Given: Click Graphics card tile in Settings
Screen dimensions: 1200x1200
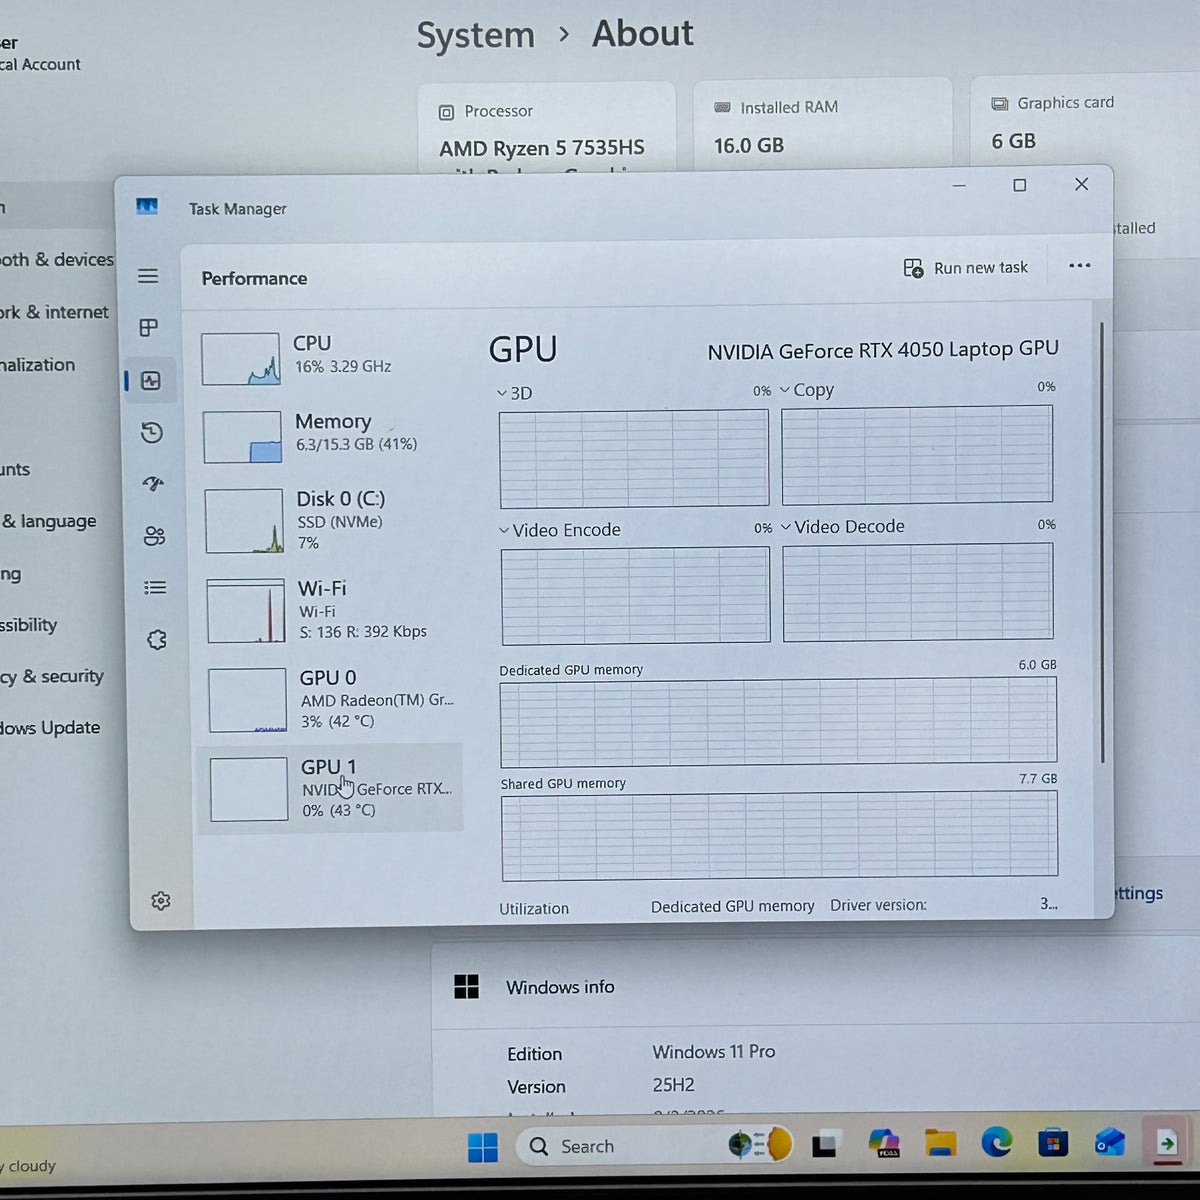Looking at the screenshot, I should 1085,120.
